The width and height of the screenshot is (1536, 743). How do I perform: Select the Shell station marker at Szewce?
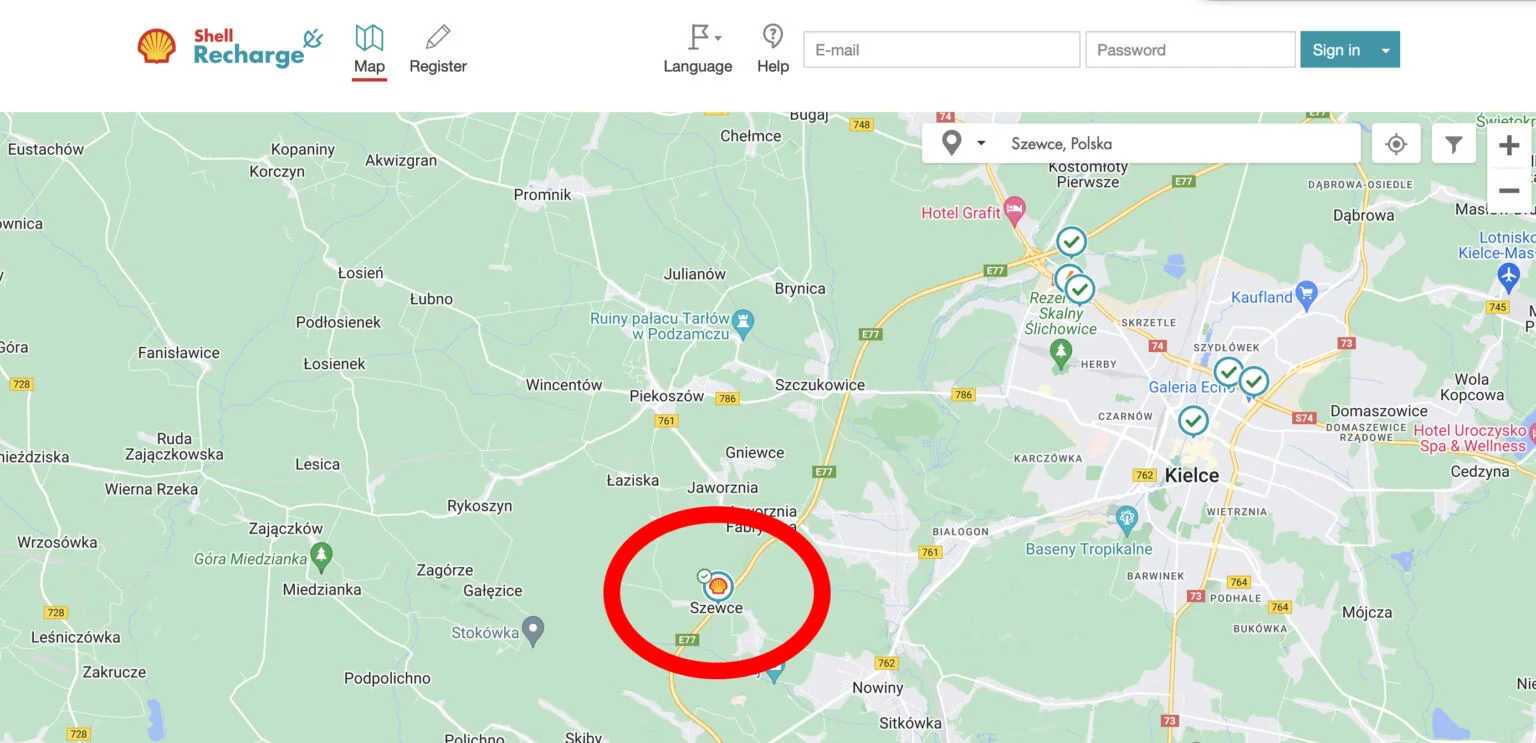click(717, 586)
